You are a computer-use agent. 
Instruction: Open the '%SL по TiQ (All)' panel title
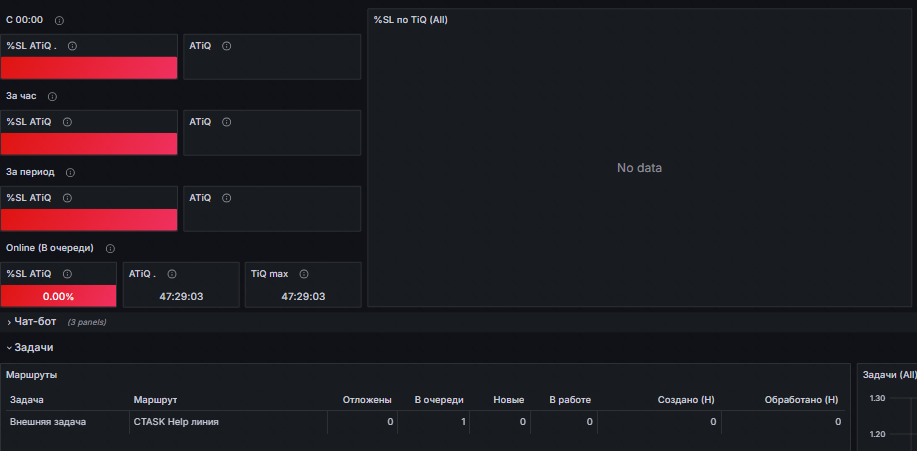coord(411,20)
